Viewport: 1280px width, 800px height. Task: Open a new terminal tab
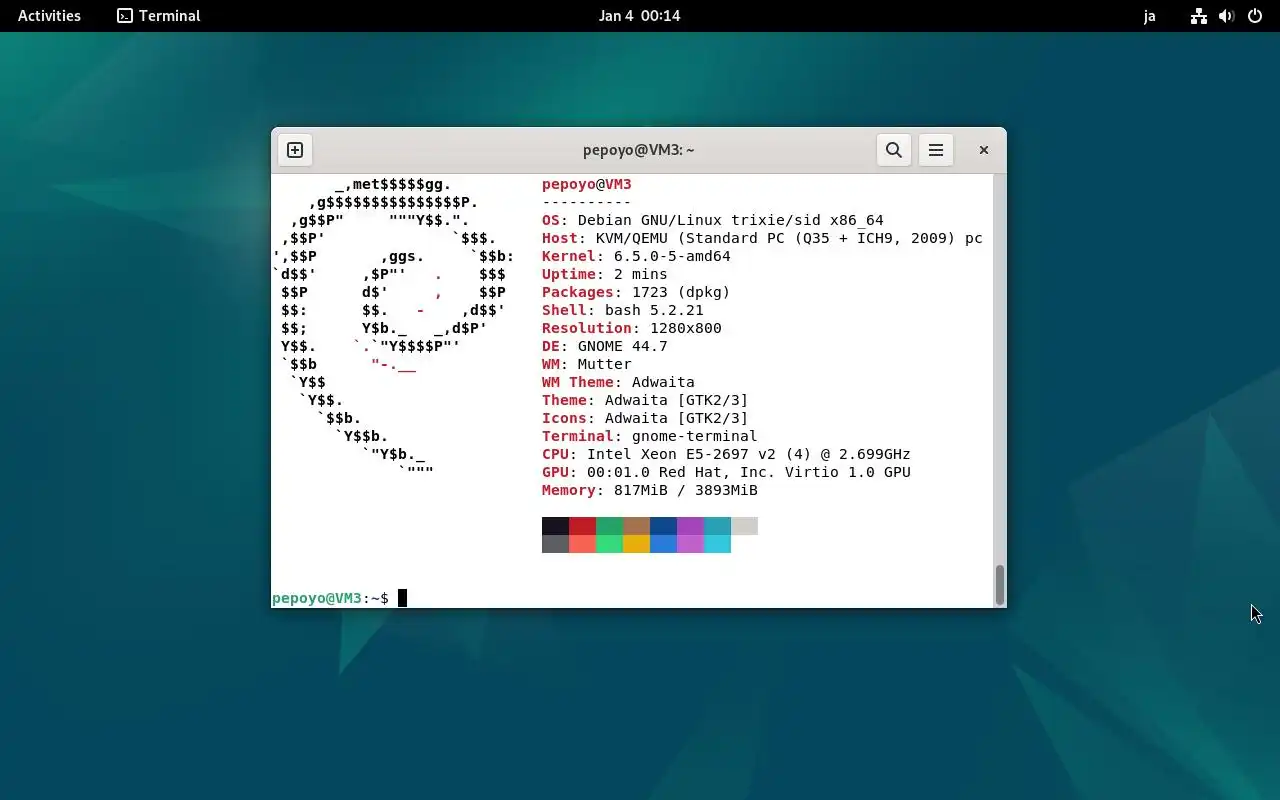295,150
